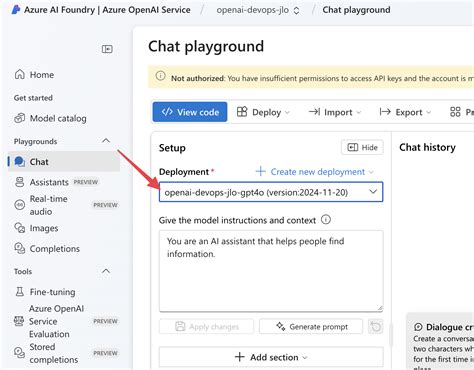Hide the Setup panel

(x=362, y=147)
